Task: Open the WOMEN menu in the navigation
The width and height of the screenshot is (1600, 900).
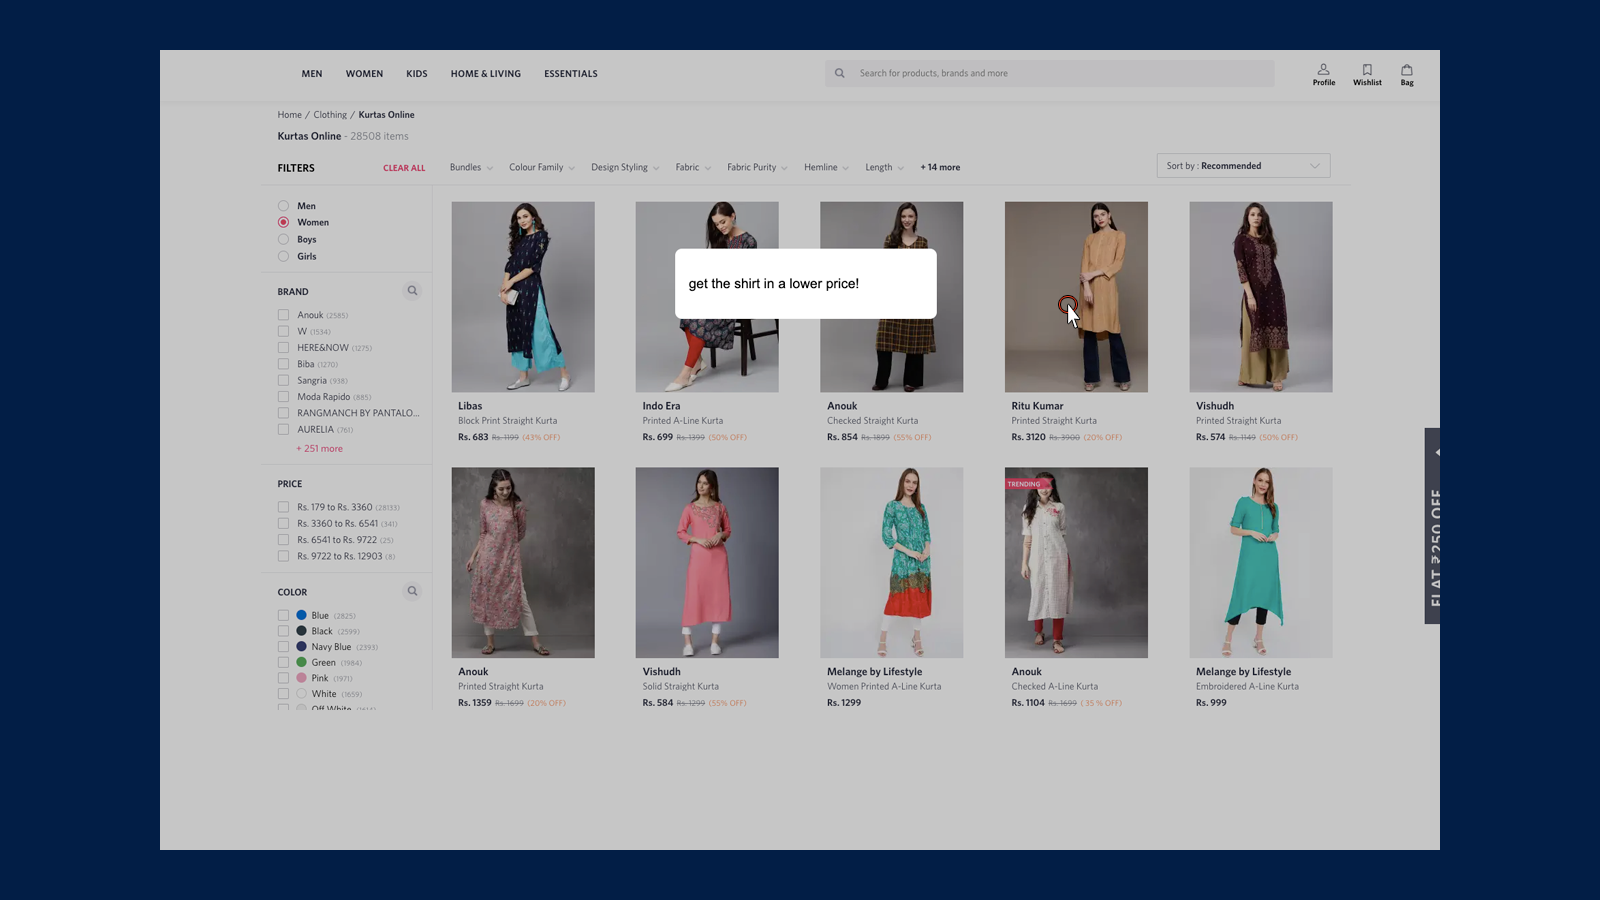Action: (x=364, y=73)
